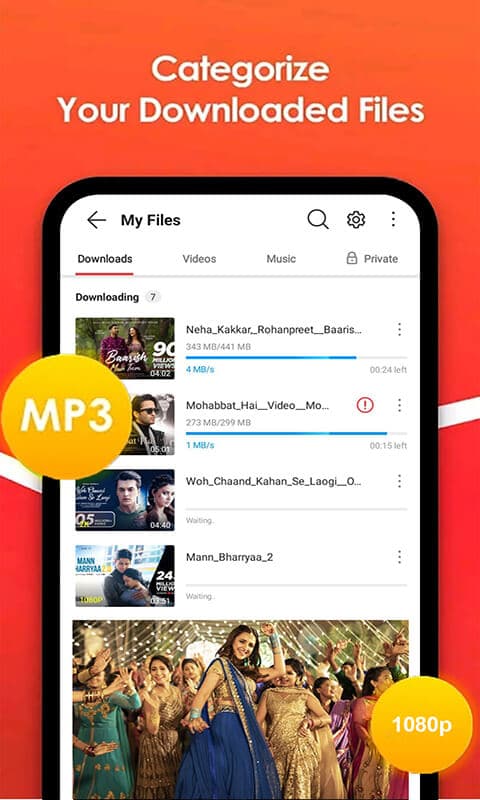Switch to the Videos tab

199,259
